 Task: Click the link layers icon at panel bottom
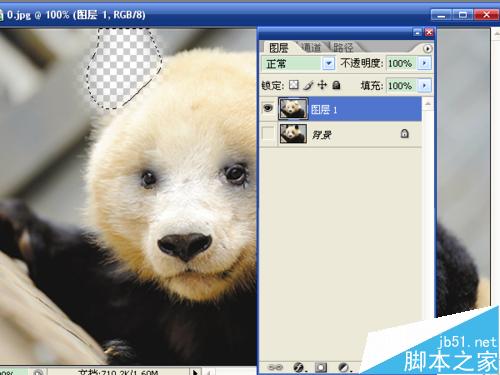(x=275, y=367)
